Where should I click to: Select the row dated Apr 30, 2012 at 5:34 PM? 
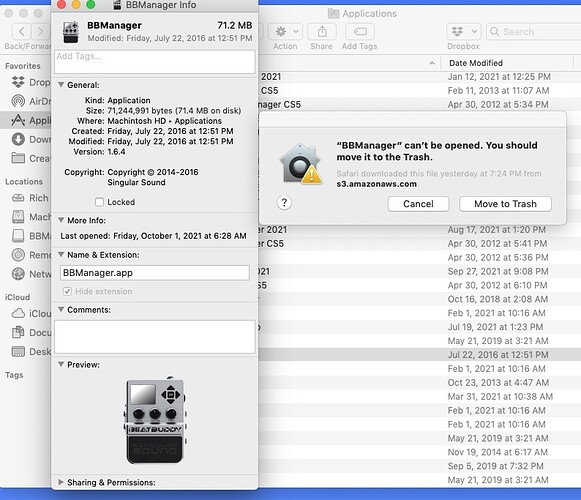click(x=419, y=105)
